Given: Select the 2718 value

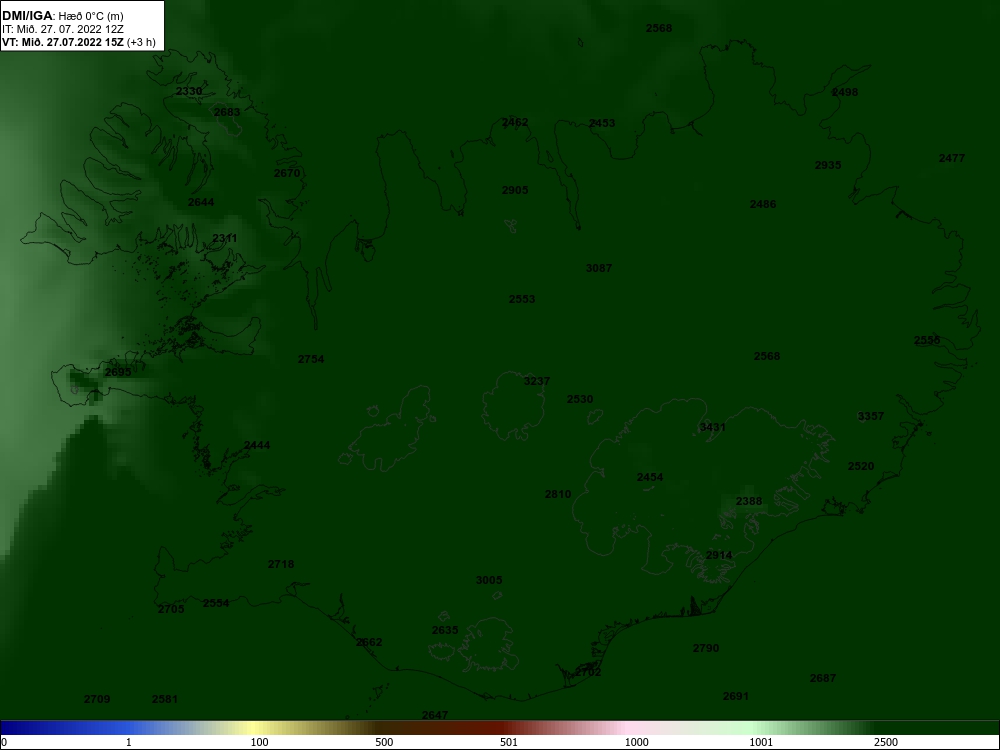Looking at the screenshot, I should click(x=281, y=564).
